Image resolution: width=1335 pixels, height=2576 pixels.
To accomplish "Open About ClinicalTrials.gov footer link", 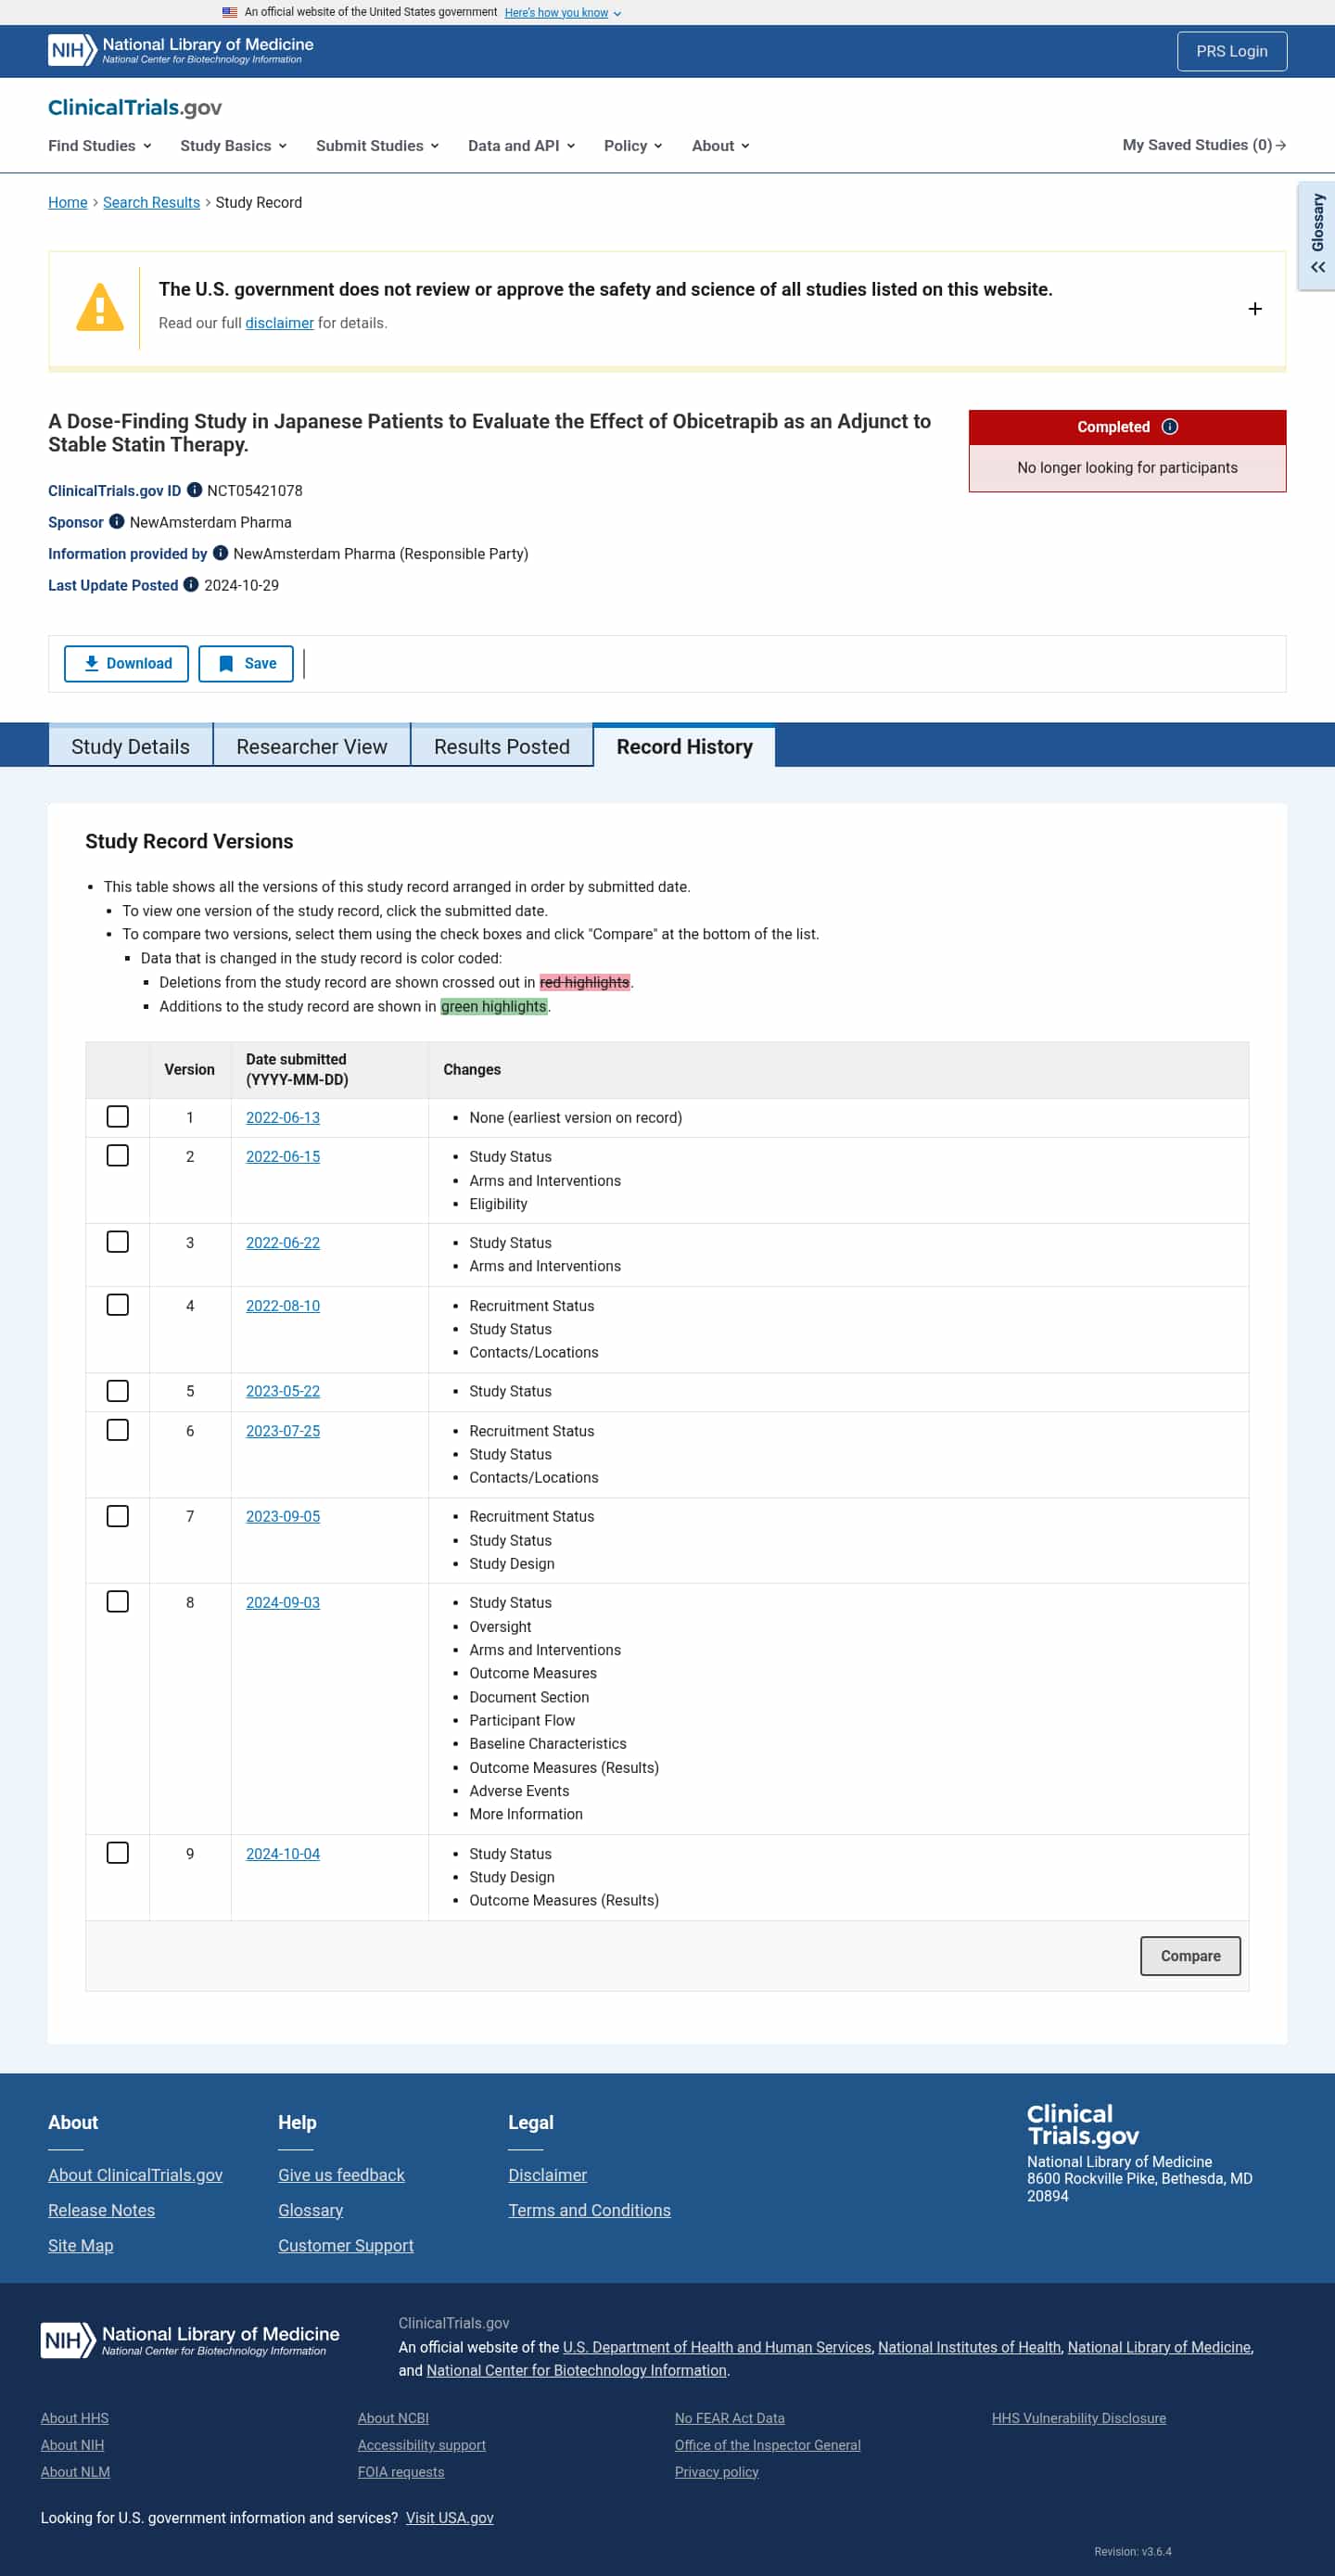I will point(135,2174).
